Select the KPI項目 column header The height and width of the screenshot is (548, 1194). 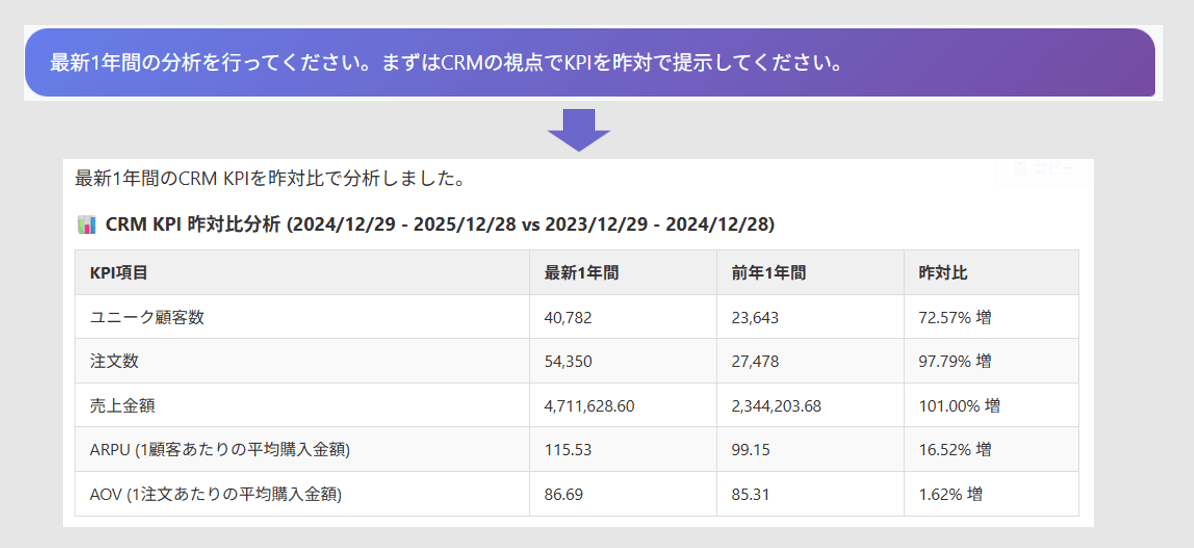(x=119, y=273)
